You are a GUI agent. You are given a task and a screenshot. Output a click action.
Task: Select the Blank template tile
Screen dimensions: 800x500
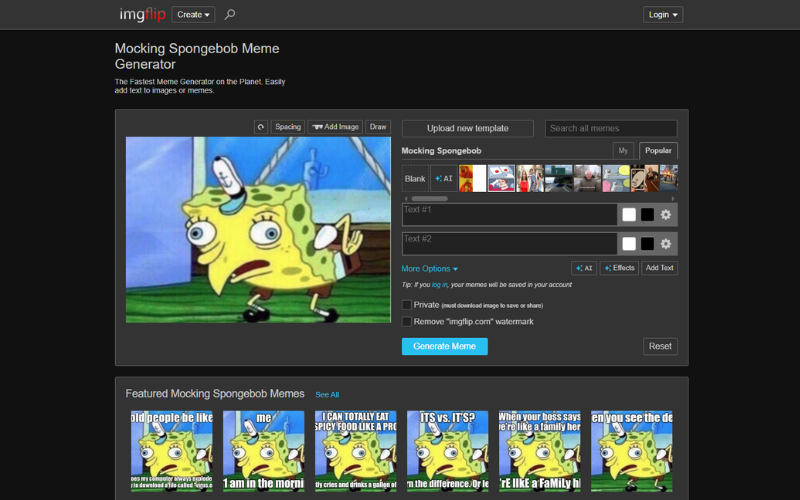[x=415, y=179]
